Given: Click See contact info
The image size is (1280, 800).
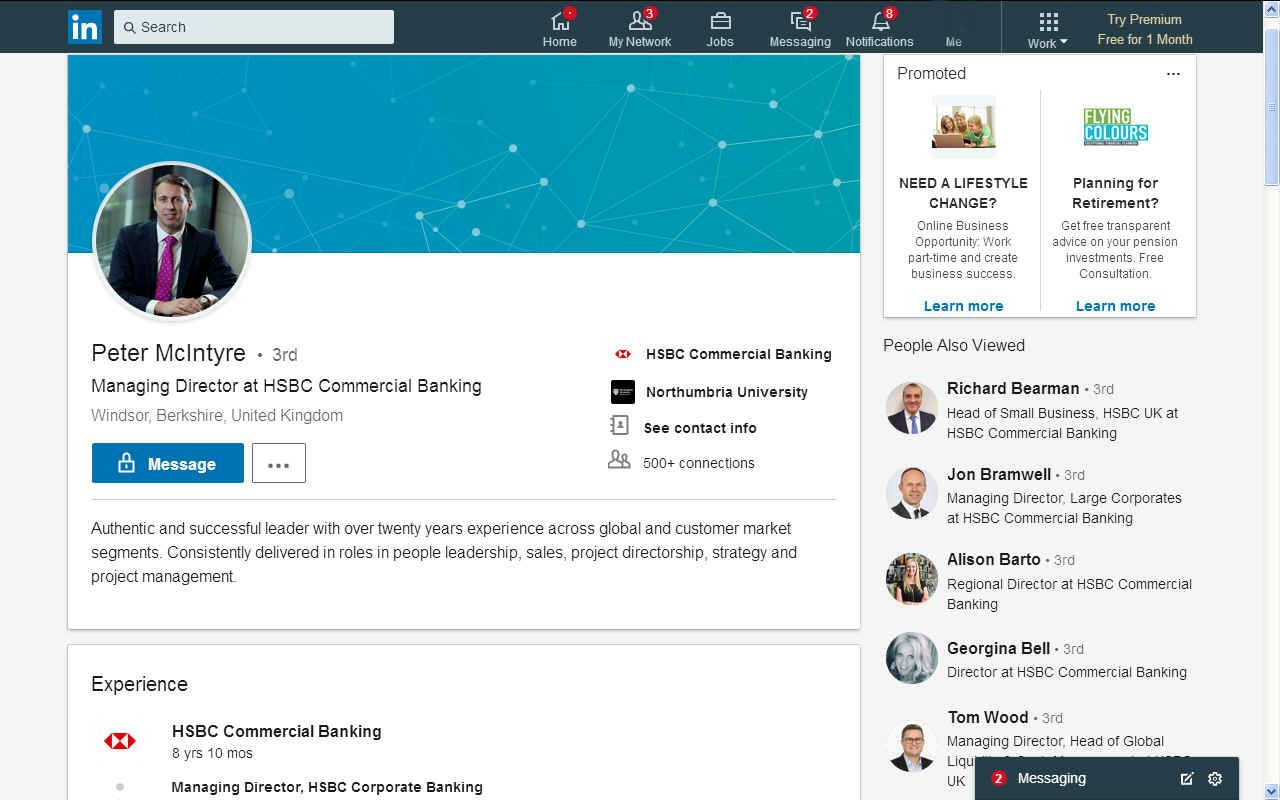Looking at the screenshot, I should coord(700,428).
